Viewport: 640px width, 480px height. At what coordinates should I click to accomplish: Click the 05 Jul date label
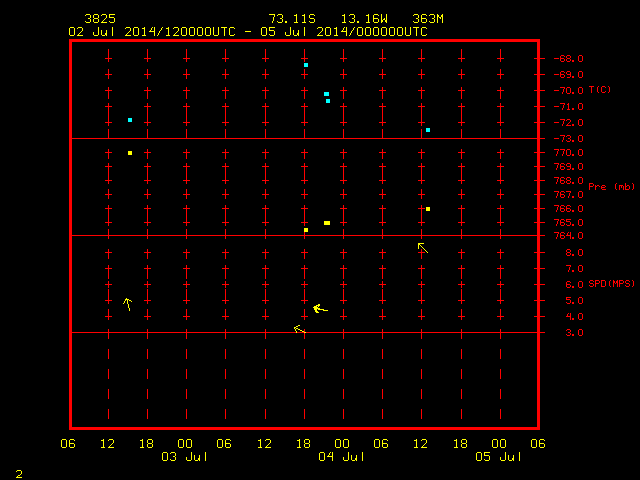[x=498, y=456]
